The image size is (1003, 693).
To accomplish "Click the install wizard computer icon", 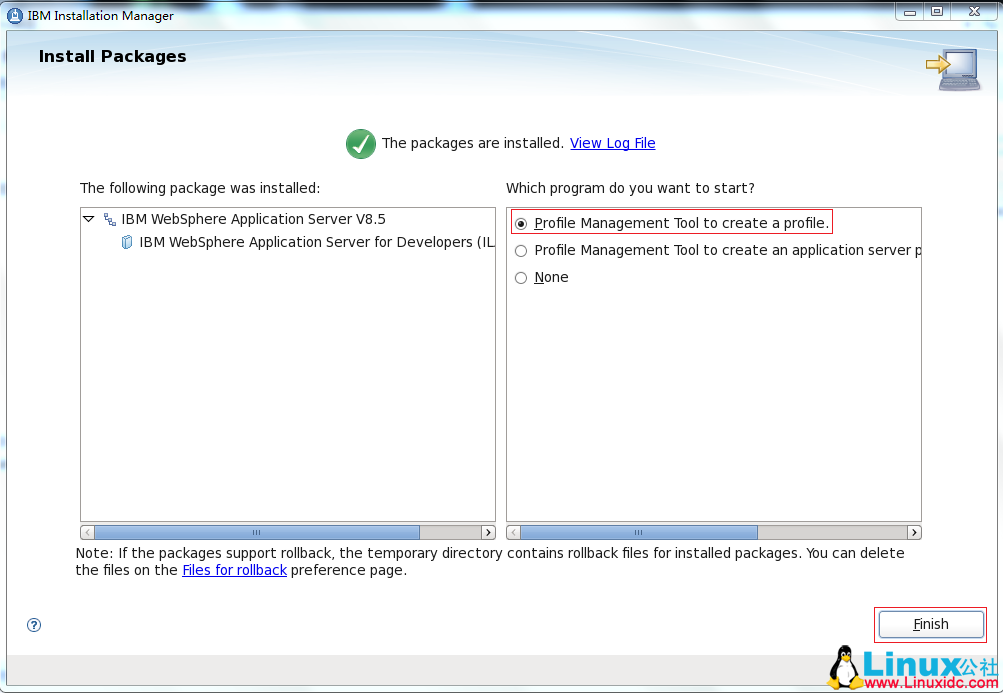I will (x=953, y=70).
